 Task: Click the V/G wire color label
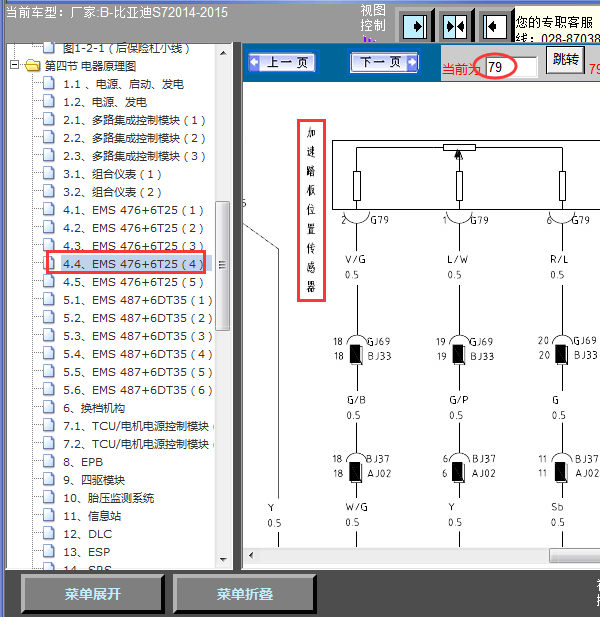tap(355, 259)
